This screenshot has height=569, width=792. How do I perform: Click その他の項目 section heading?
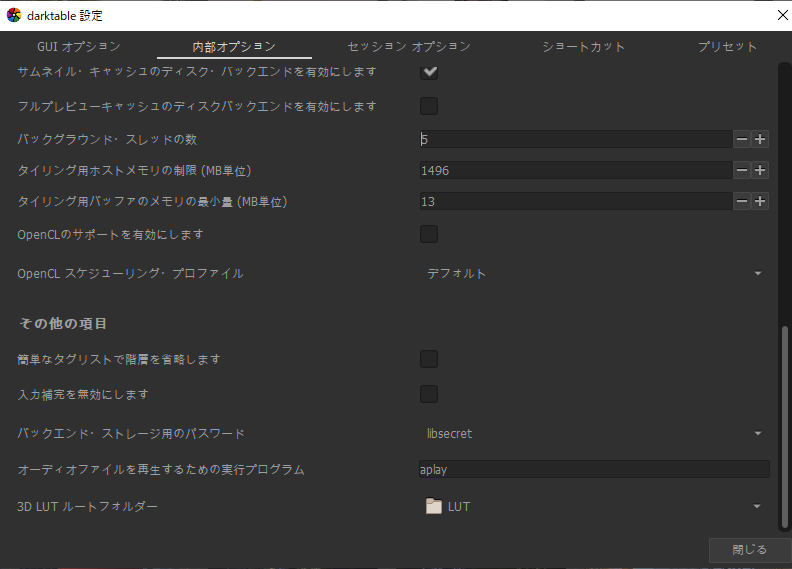click(x=63, y=323)
